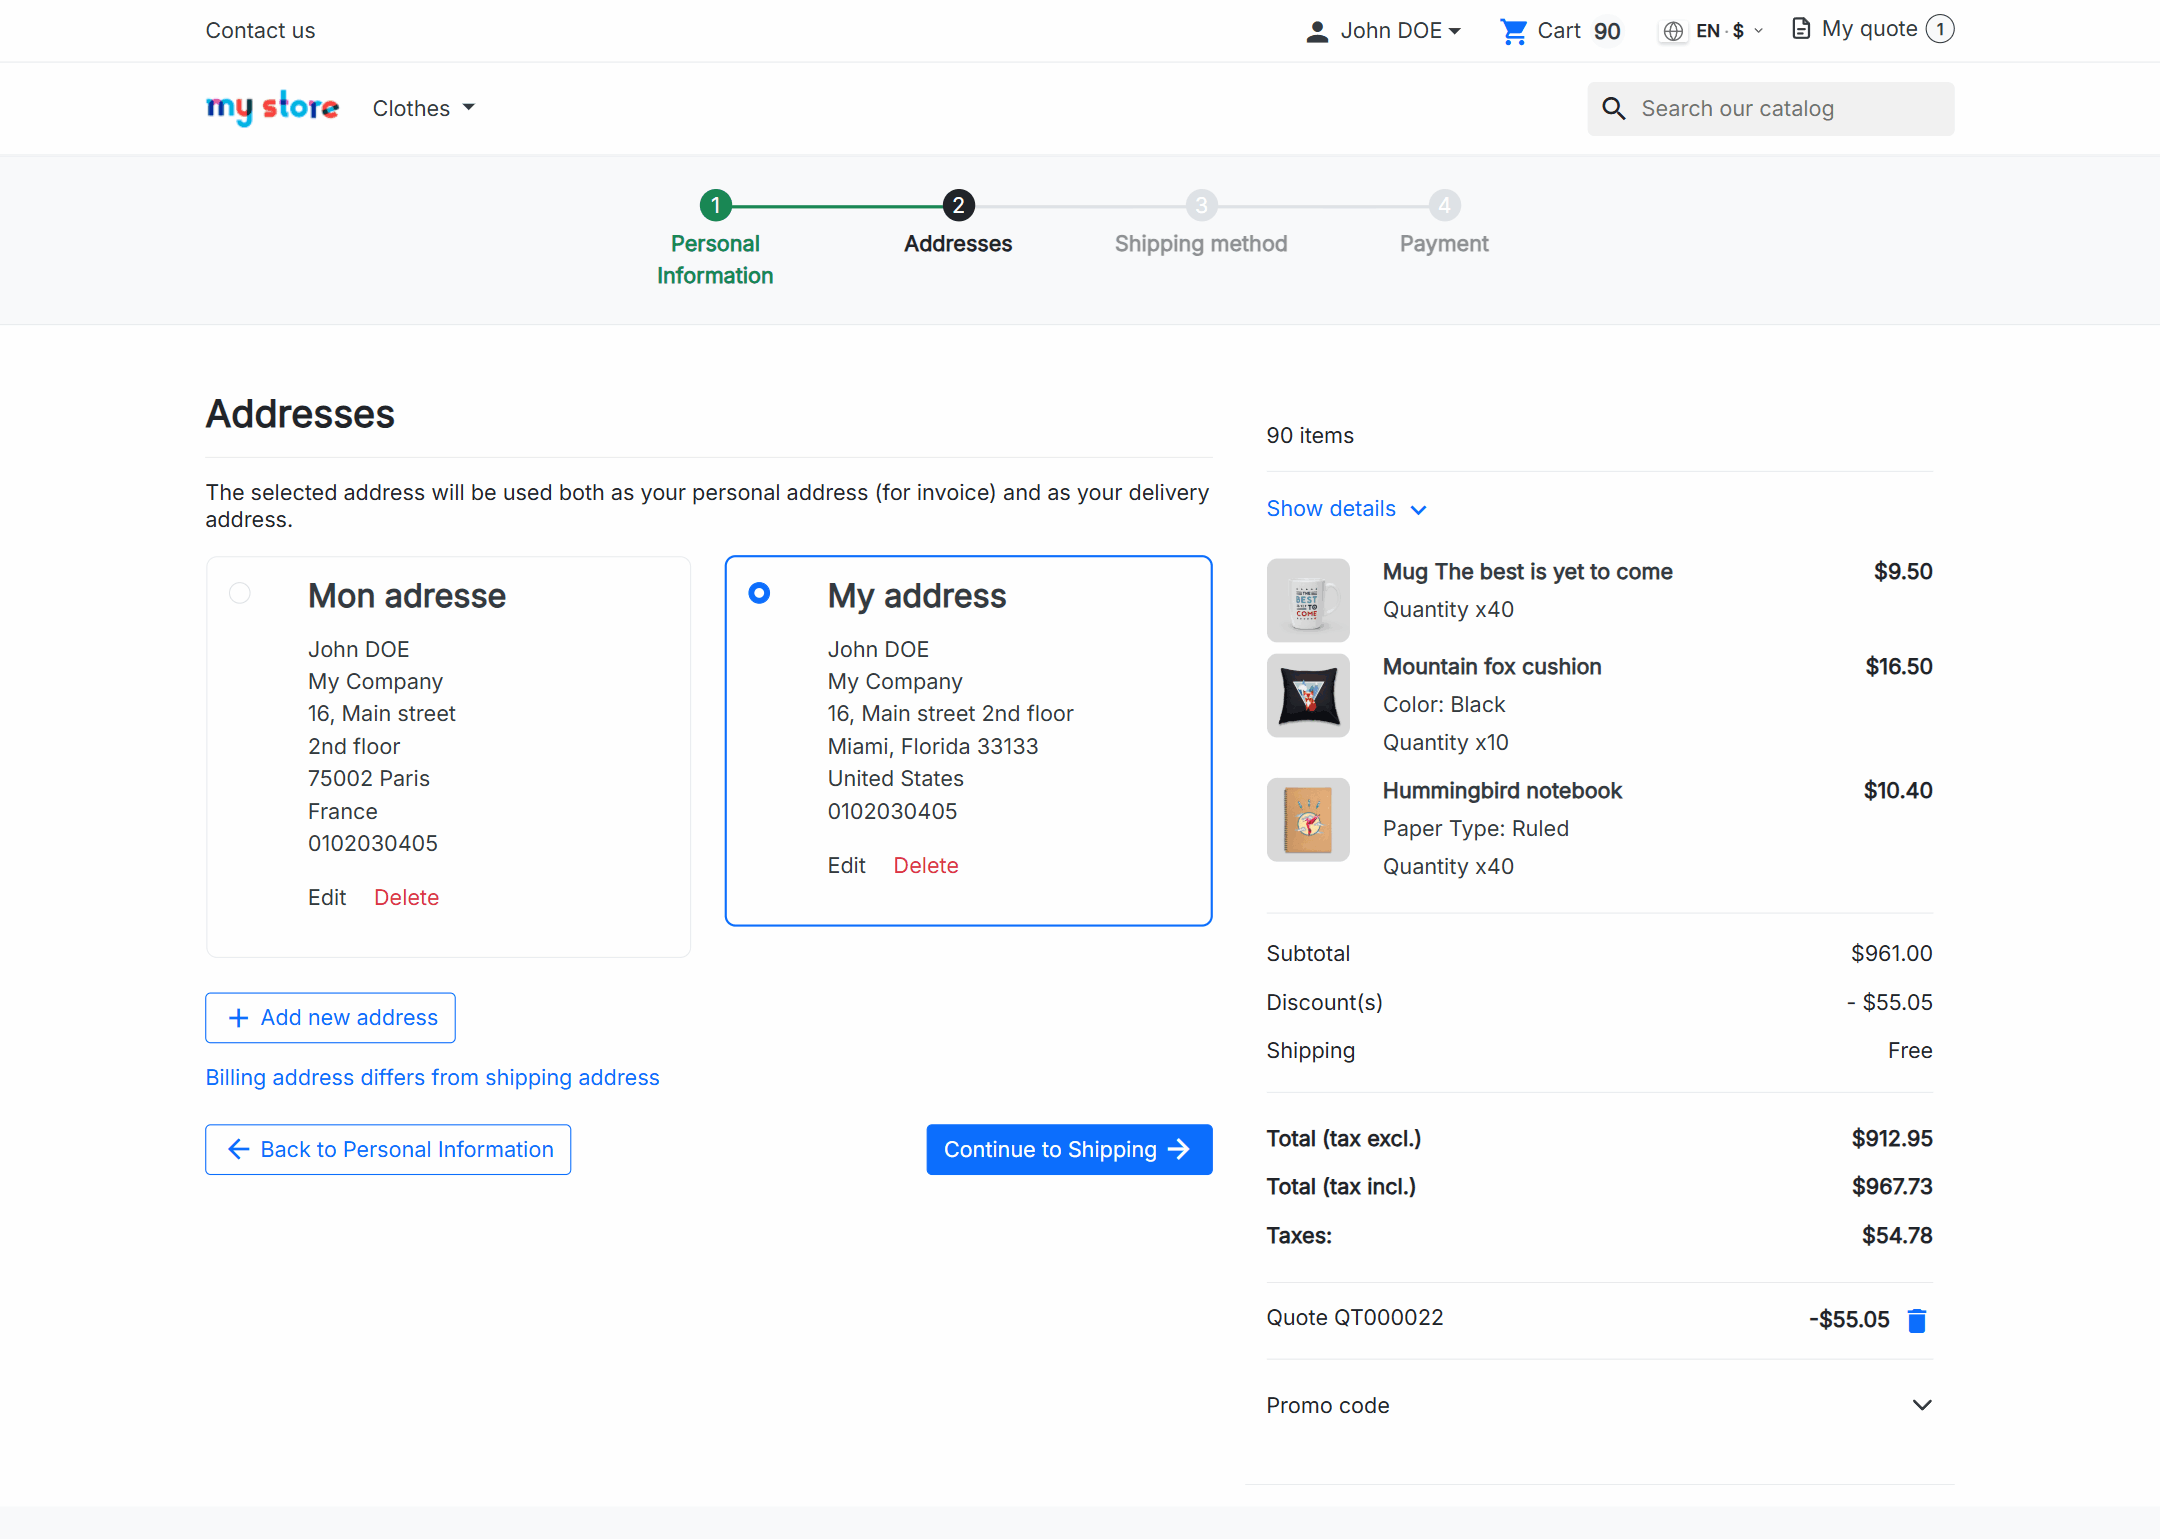Expand Show details in order summary
The image size is (2160, 1539).
1346,509
